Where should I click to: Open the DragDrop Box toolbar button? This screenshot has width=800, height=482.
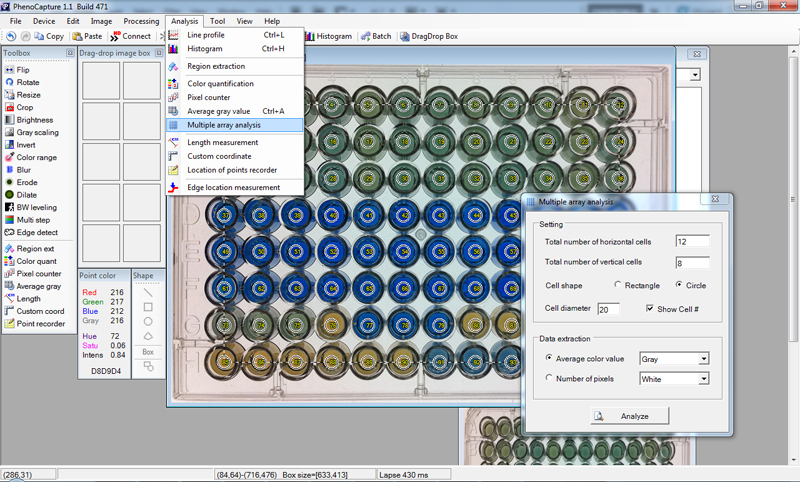pos(428,37)
